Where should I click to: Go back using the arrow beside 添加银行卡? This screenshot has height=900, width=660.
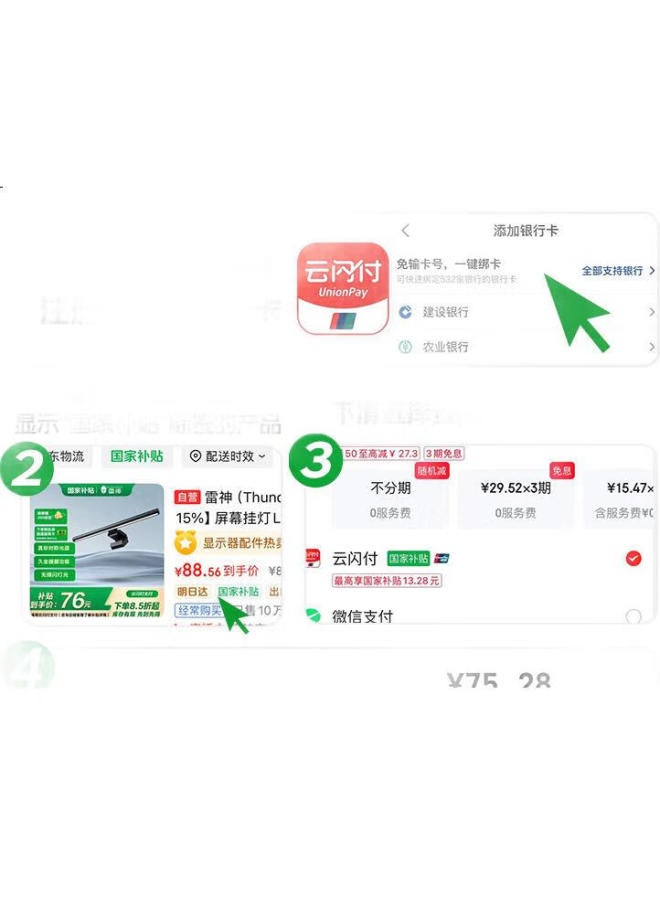(x=406, y=231)
